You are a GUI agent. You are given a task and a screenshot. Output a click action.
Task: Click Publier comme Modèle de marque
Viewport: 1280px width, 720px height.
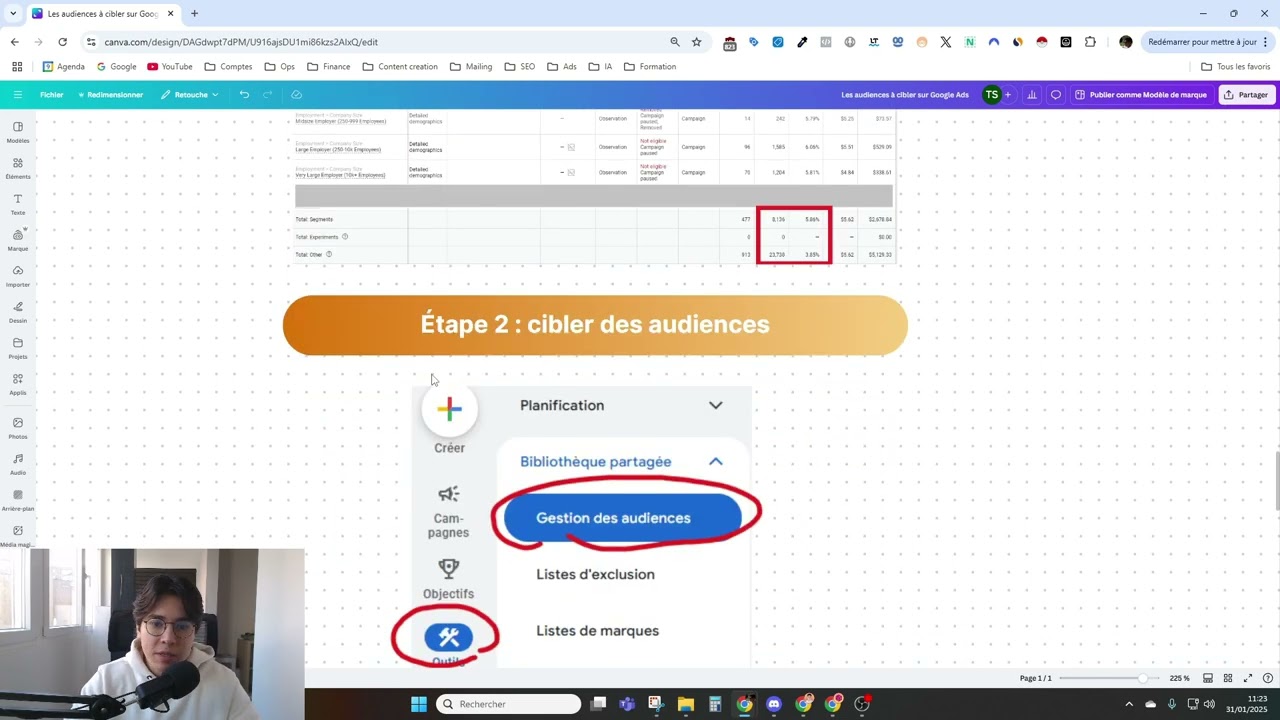tap(1141, 95)
